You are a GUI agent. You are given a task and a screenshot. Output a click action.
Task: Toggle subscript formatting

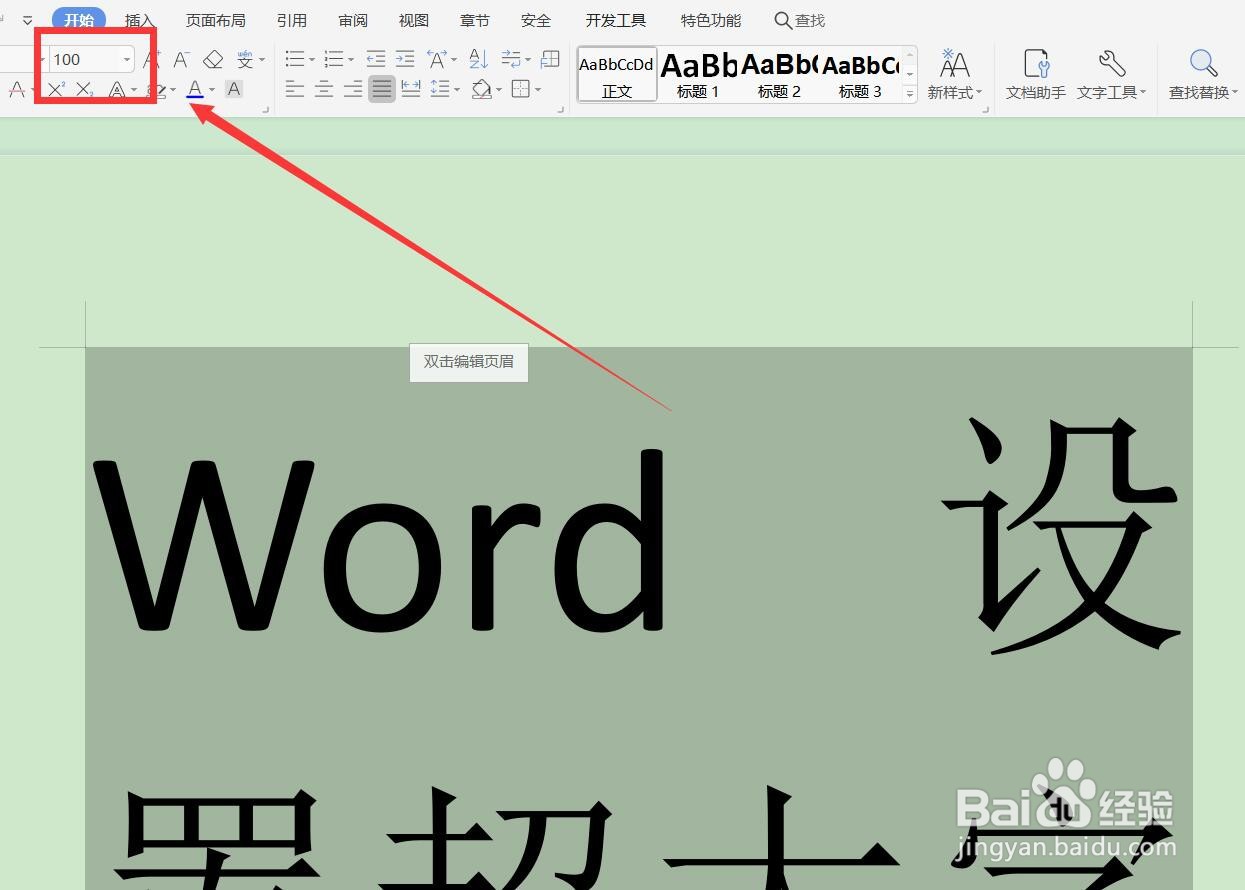[x=85, y=90]
